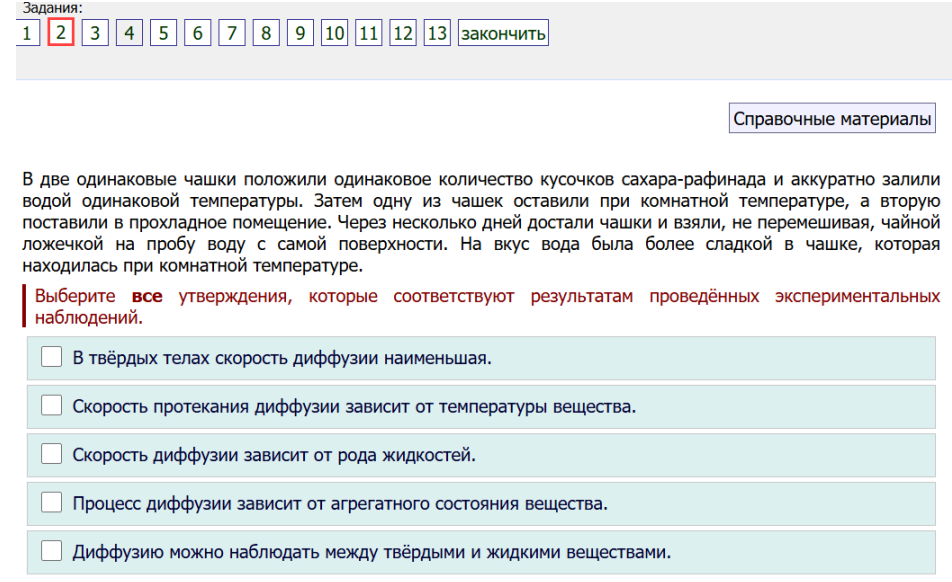The image size is (952, 582).
Task: Tick the diffusion depends on temperature checkbox
Action: 52,406
